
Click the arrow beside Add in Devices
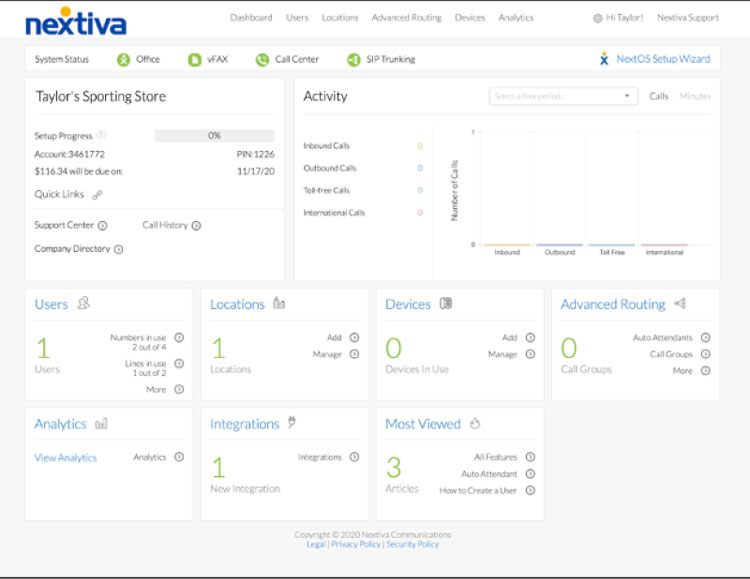coord(530,338)
